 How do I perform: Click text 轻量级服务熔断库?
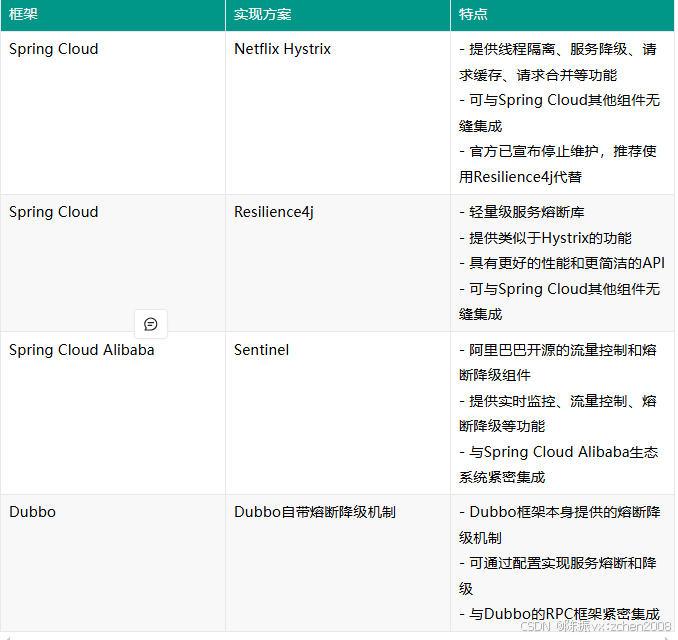(527, 212)
